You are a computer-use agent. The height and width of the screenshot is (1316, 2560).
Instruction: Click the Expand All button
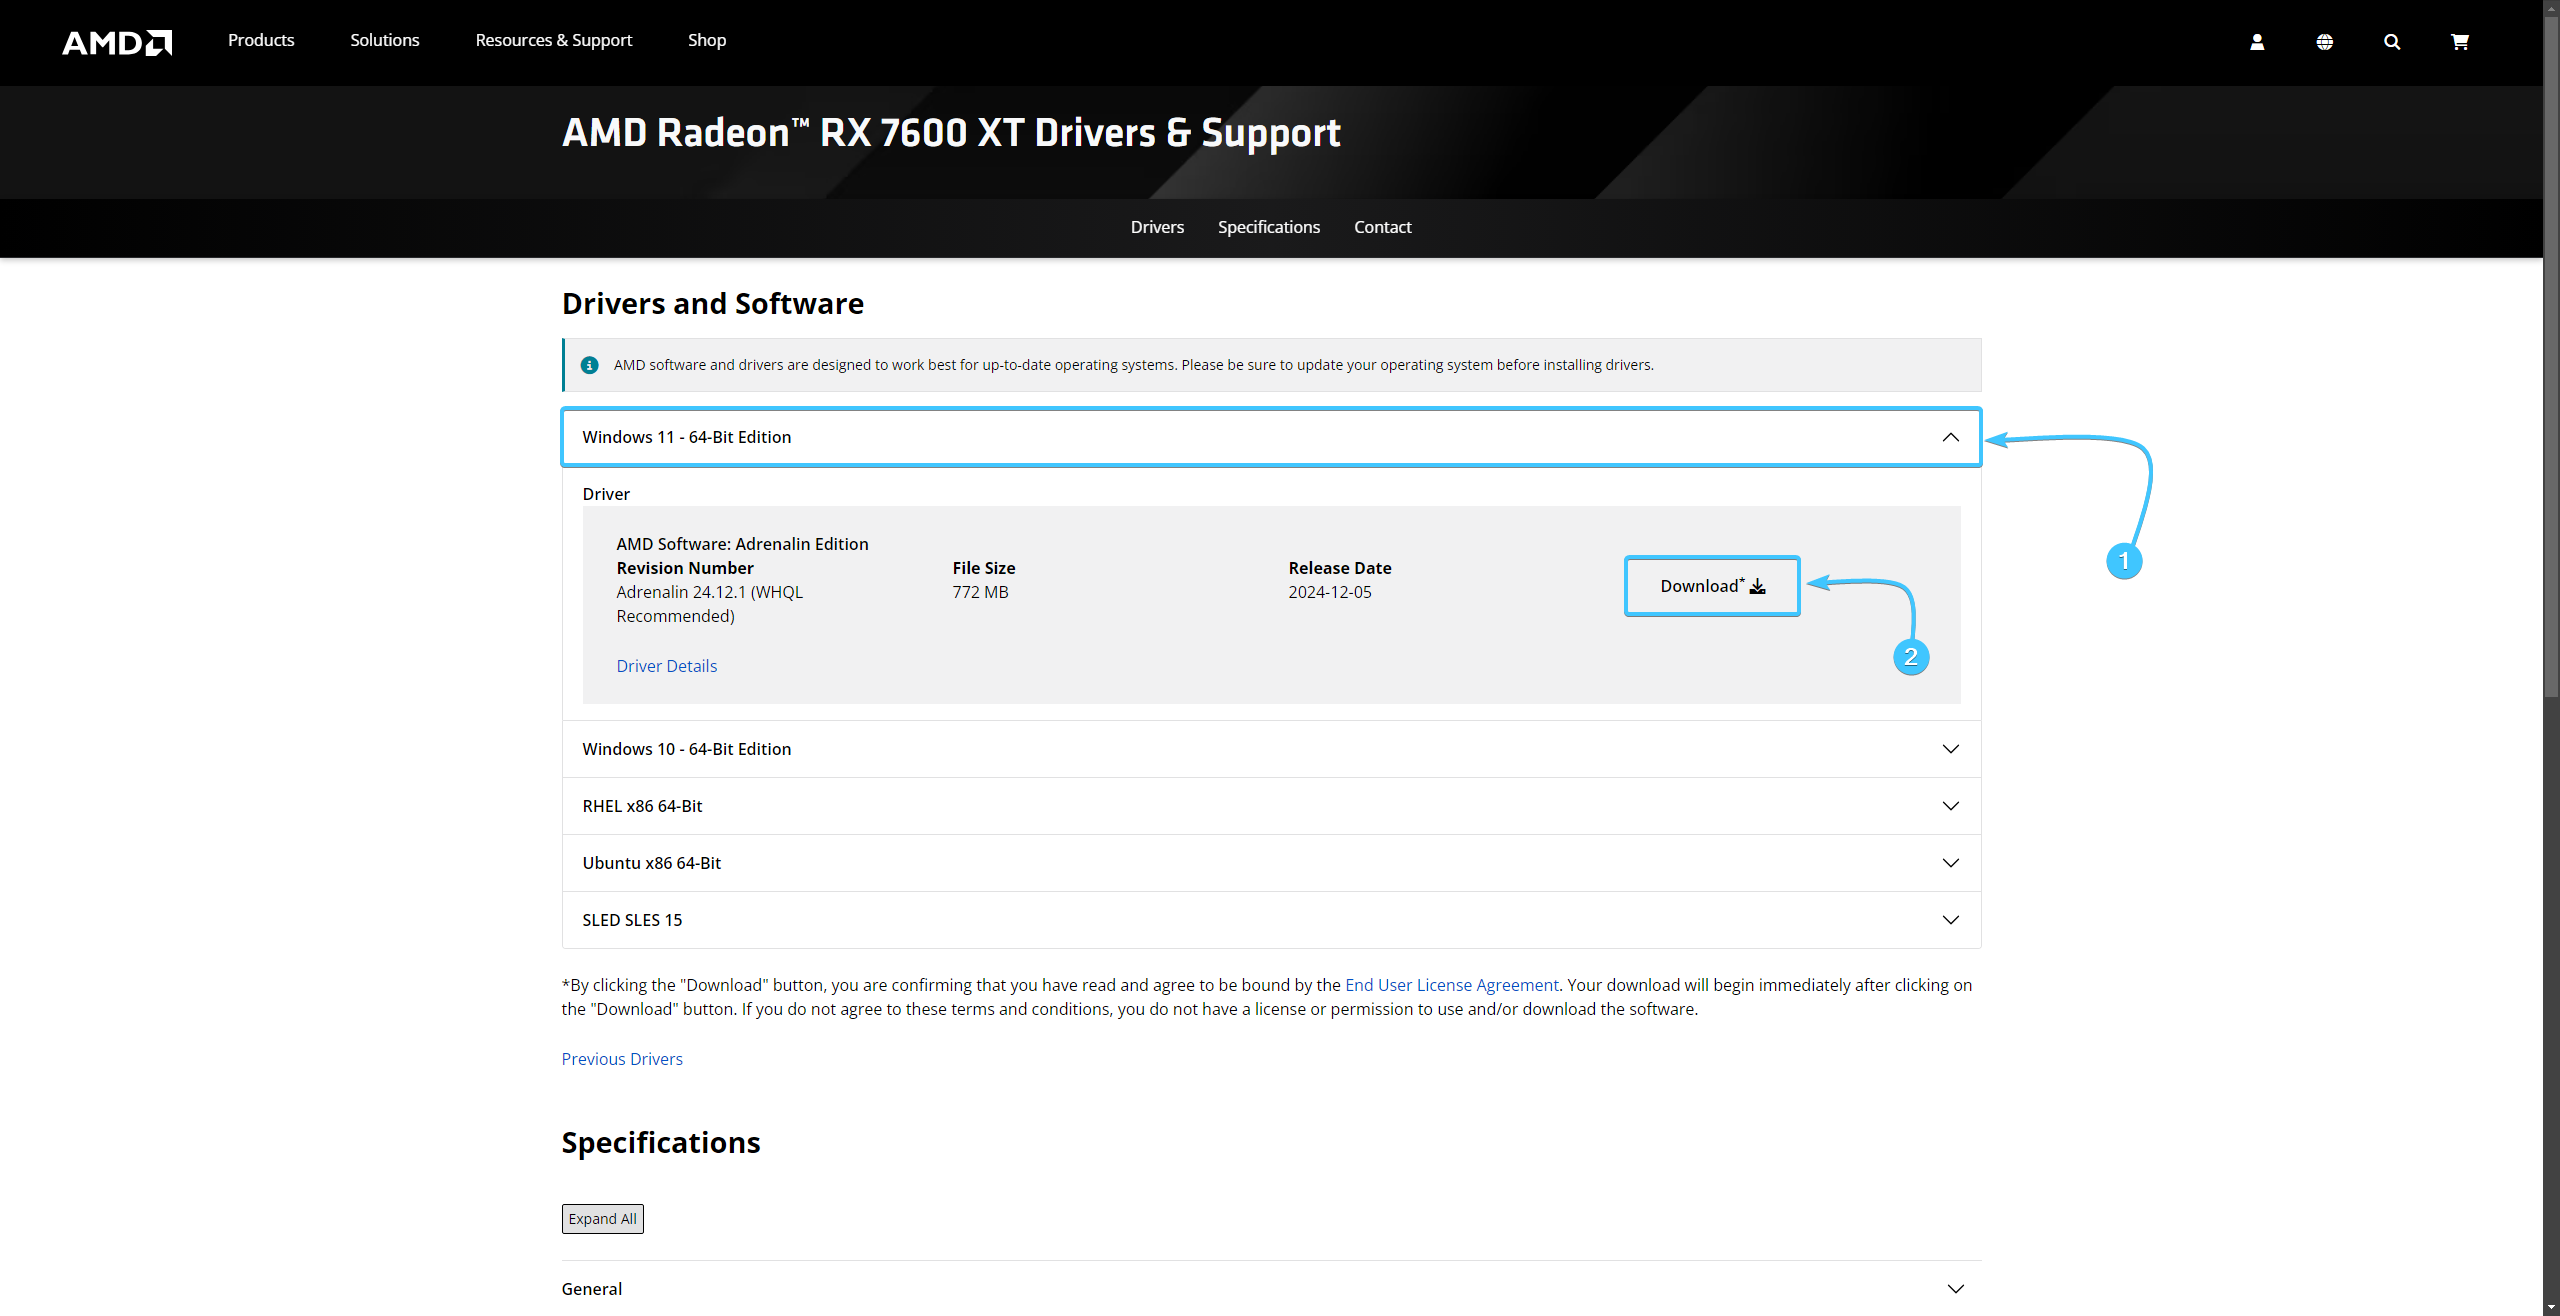click(603, 1219)
